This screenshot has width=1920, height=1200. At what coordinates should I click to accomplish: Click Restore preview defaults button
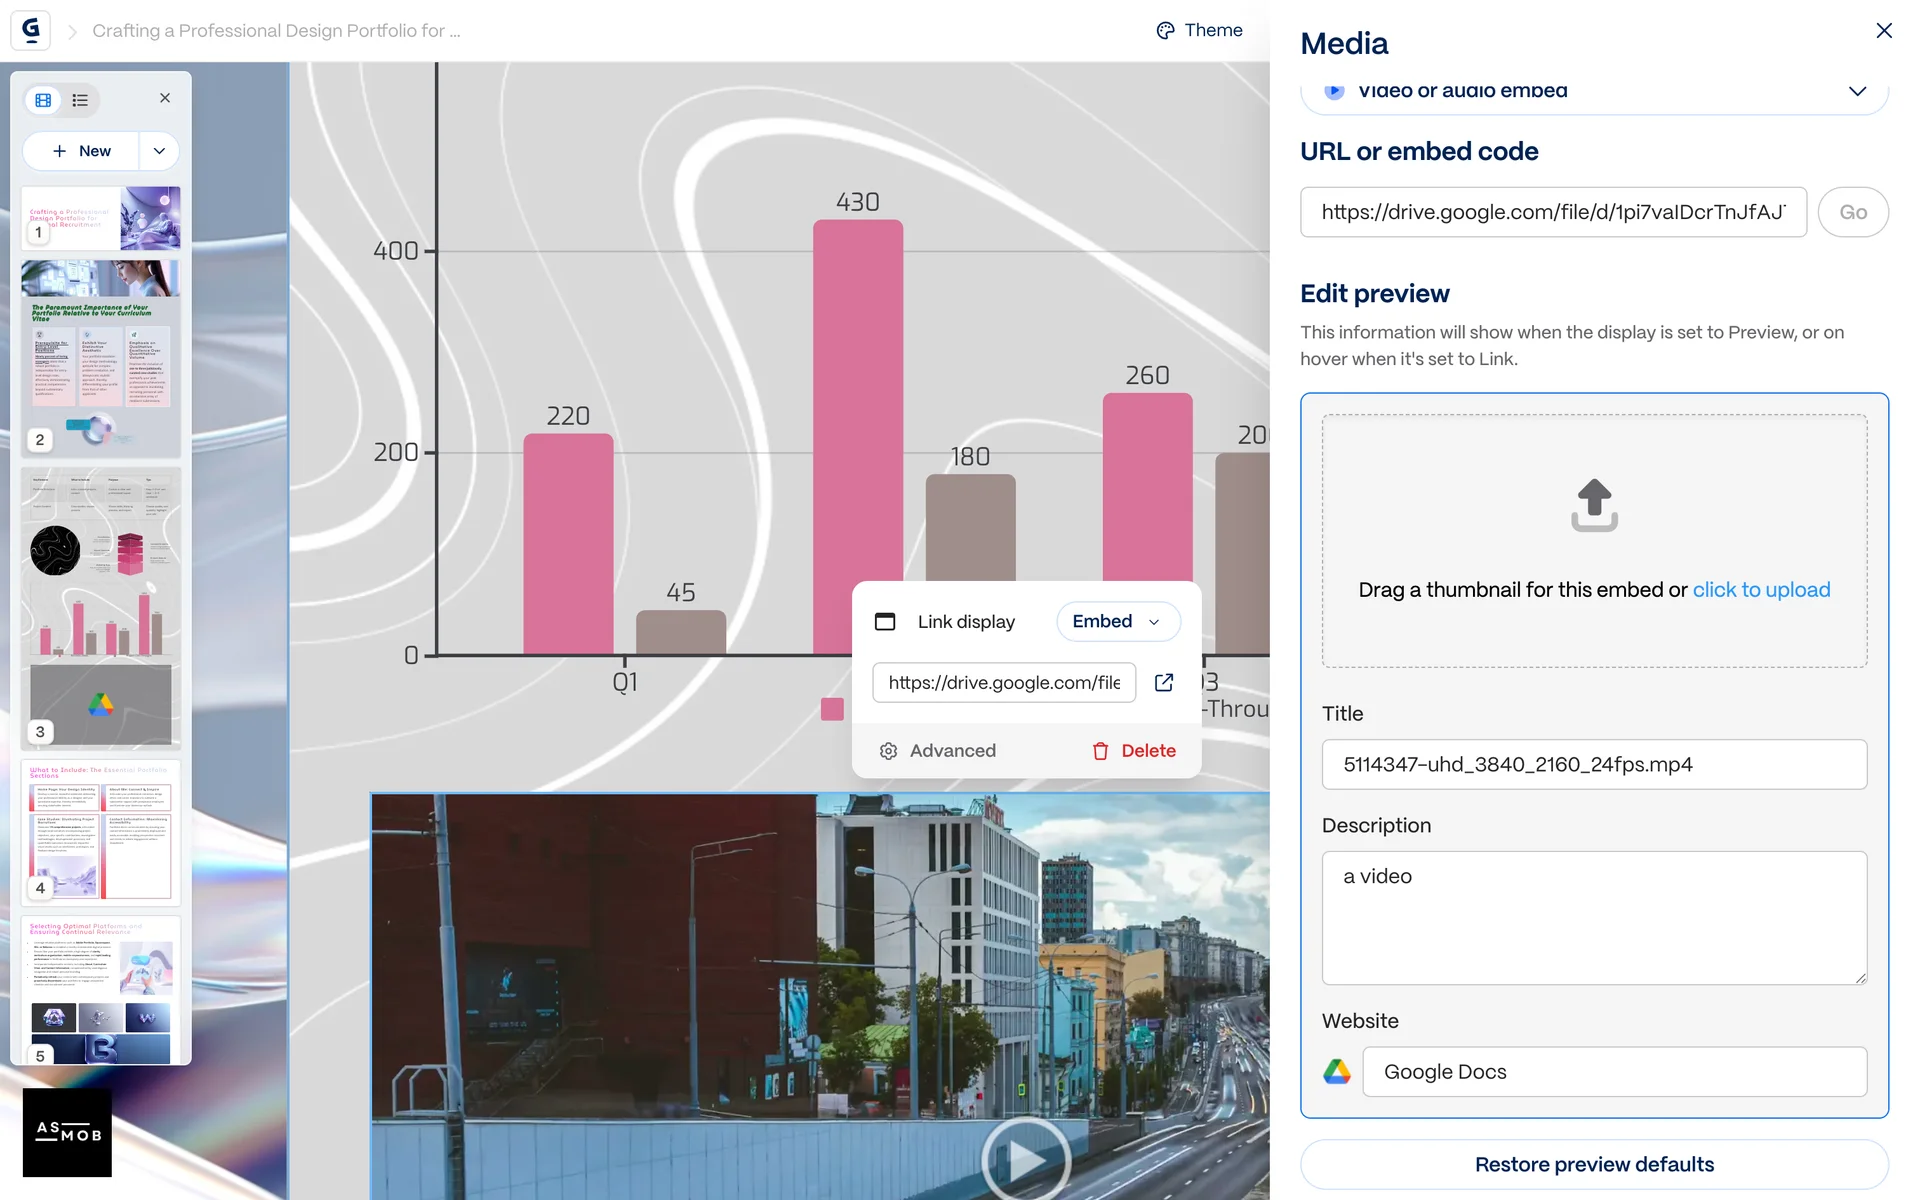pos(1594,1164)
